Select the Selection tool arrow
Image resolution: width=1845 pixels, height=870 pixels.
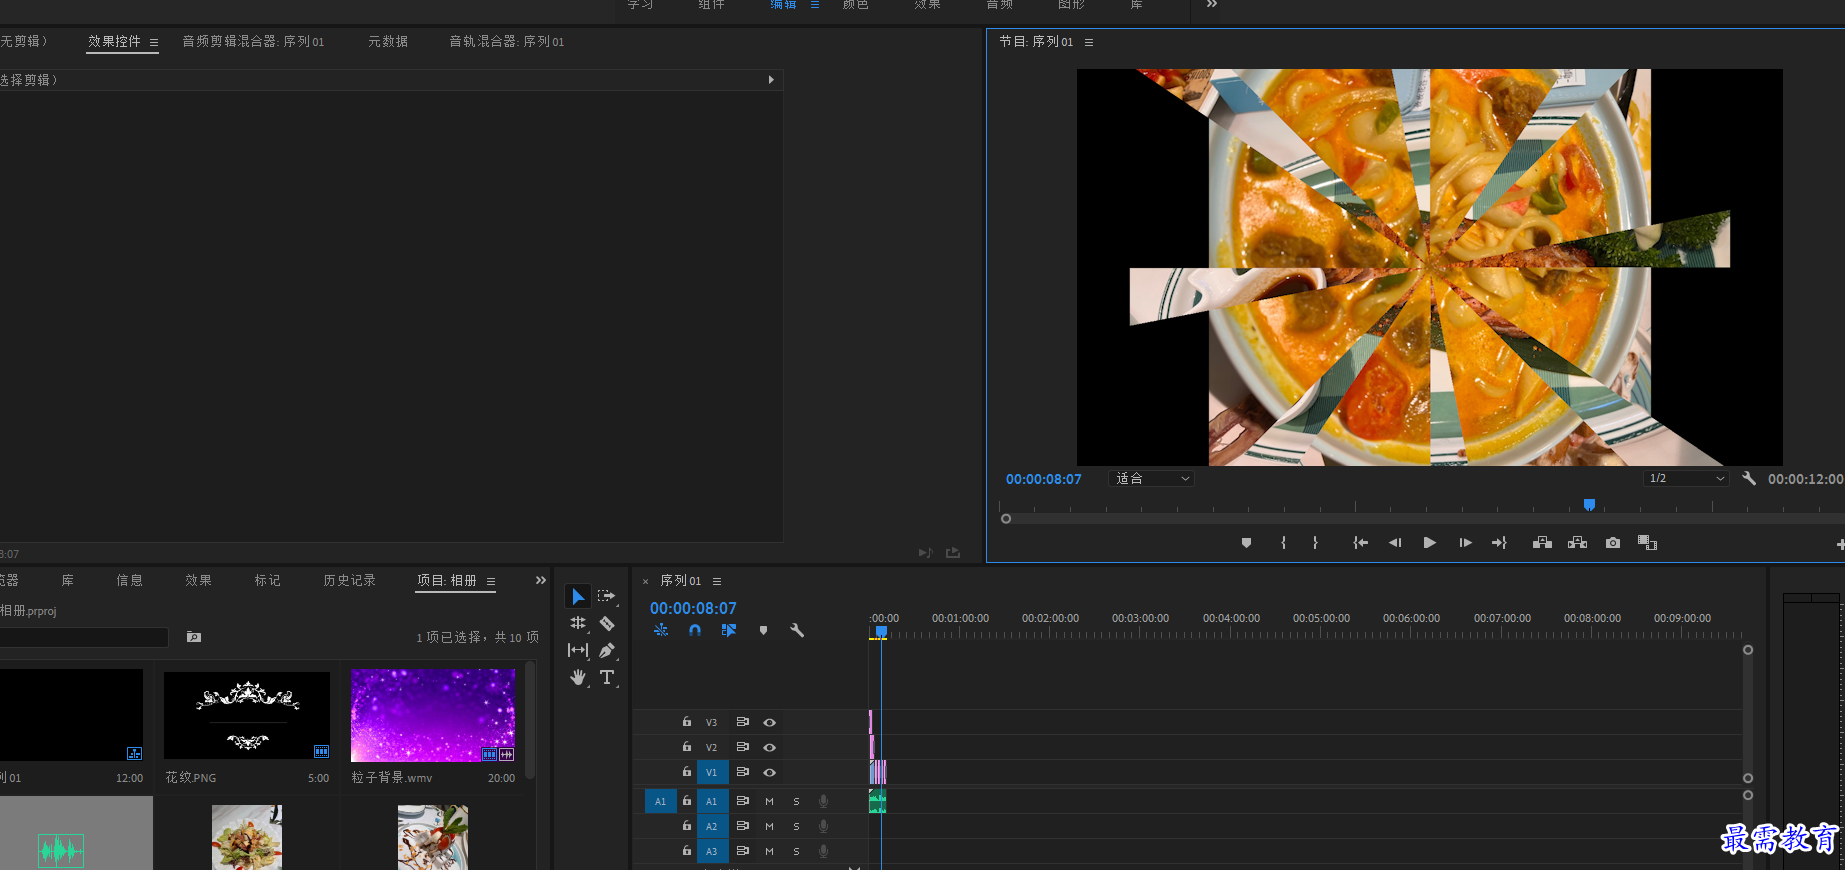(x=578, y=597)
